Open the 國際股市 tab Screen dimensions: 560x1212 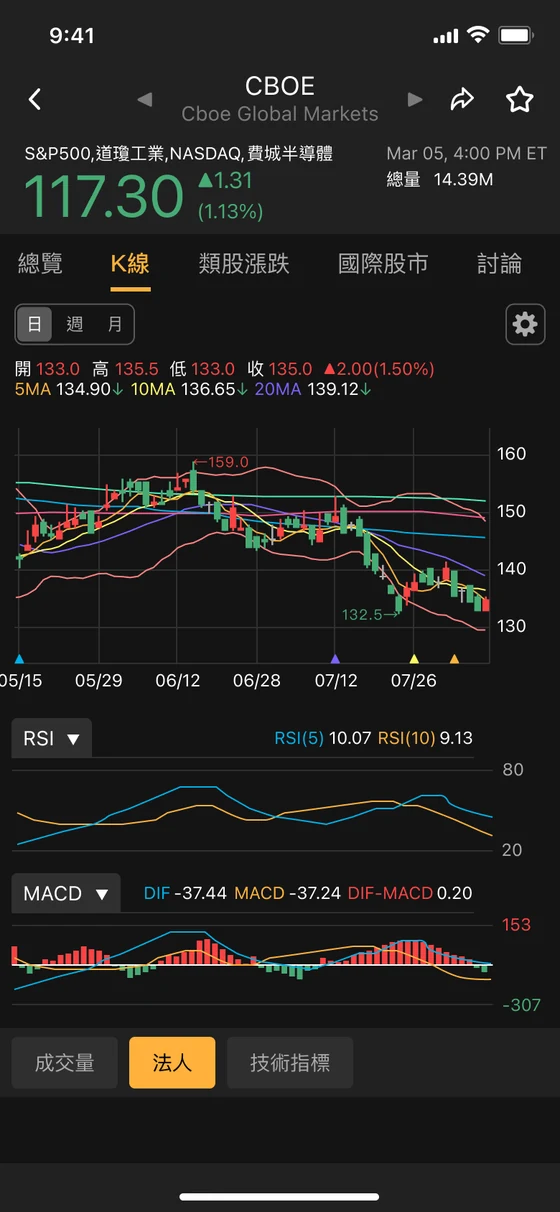(x=383, y=263)
